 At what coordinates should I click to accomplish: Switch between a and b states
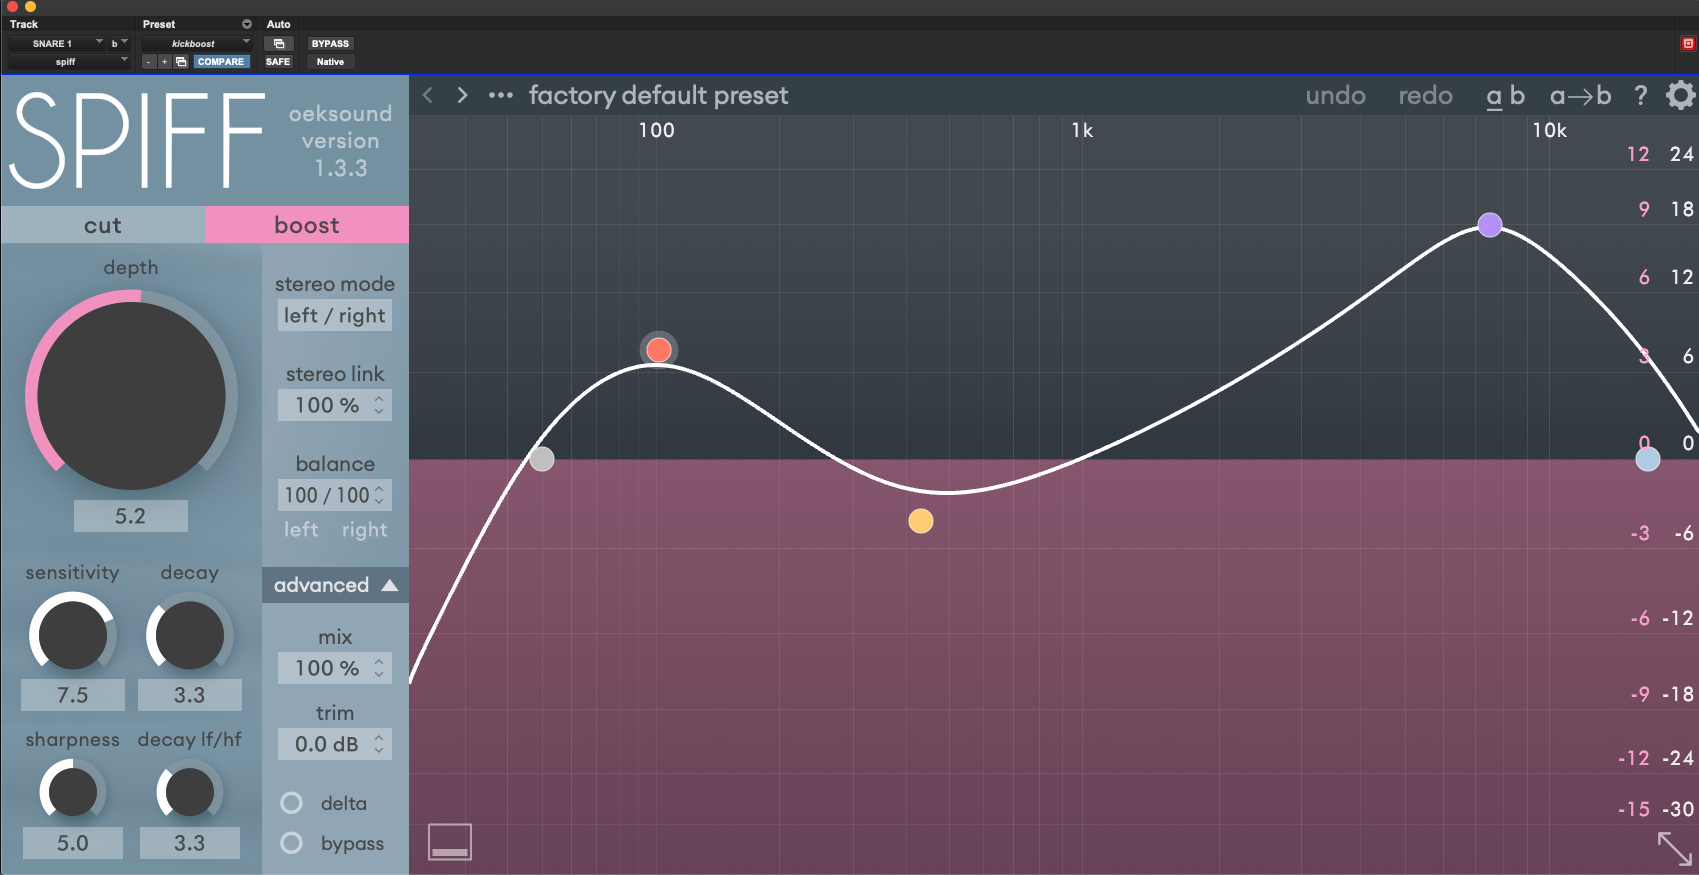[x=1505, y=95]
